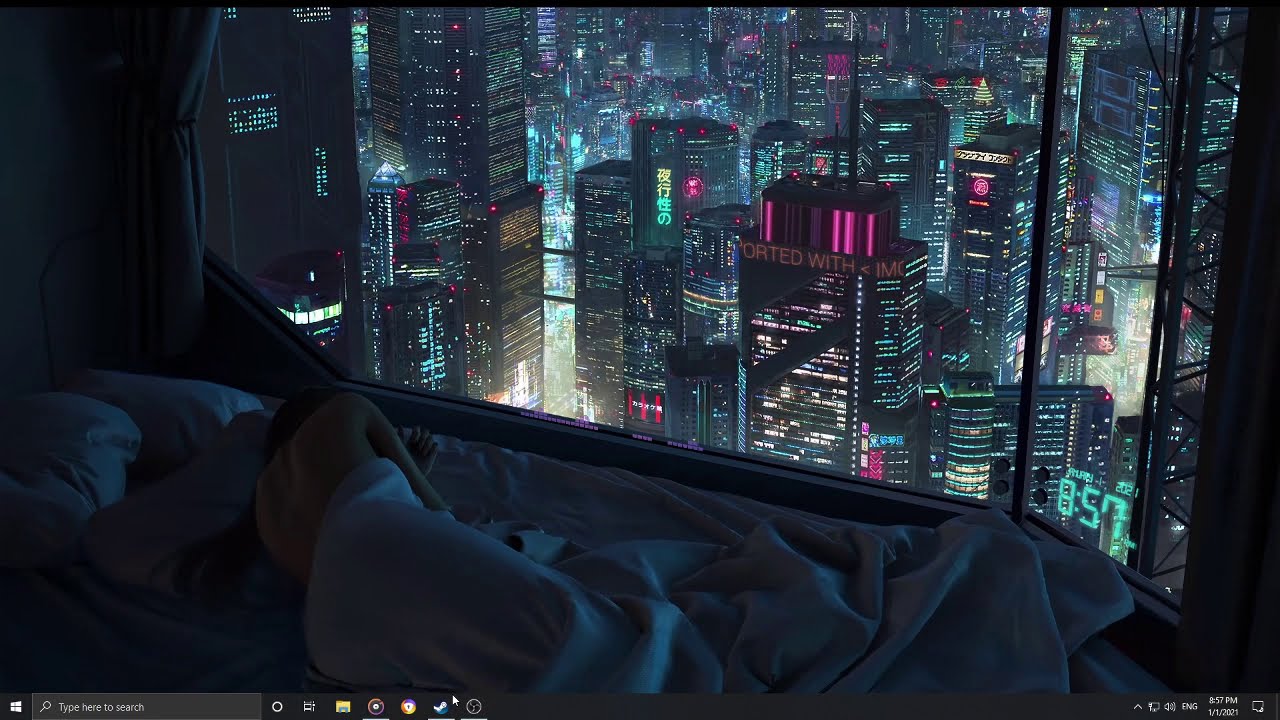Viewport: 1280px width, 720px height.
Task: Switch input language via ENG indicator
Action: [x=1190, y=707]
